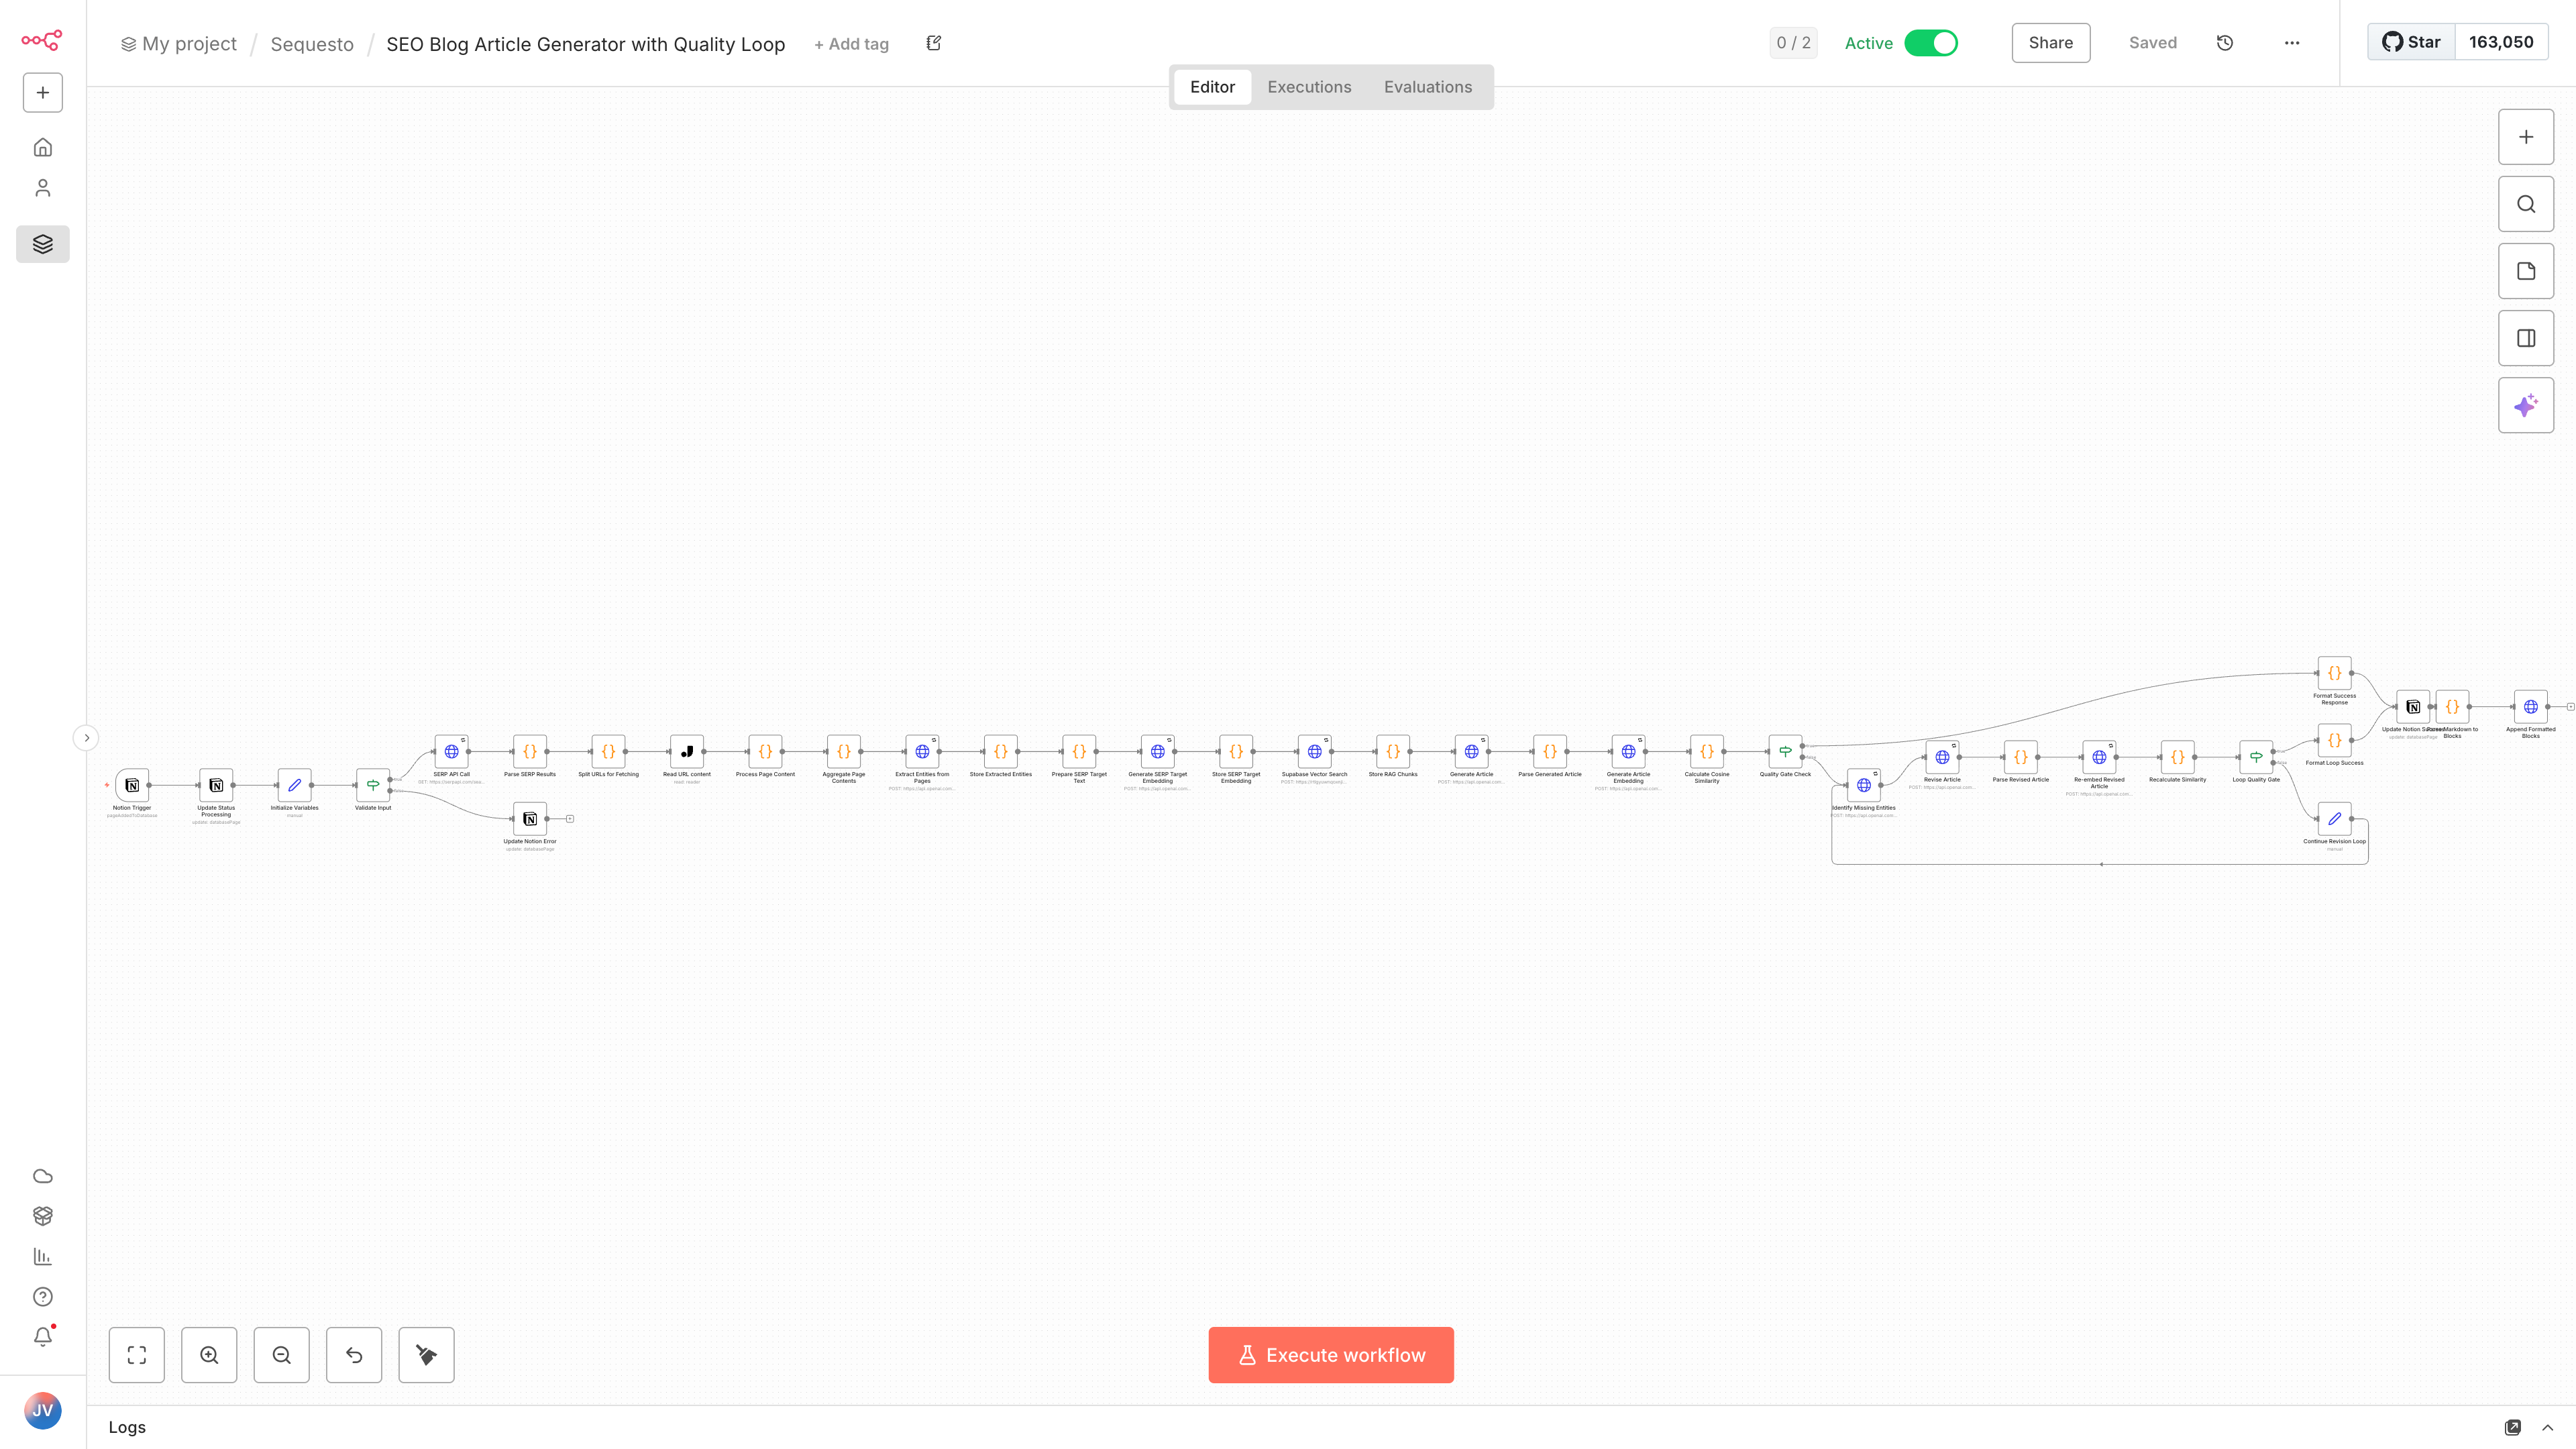This screenshot has height=1449, width=2576.
Task: Disable the Active workflow toggle
Action: (1930, 43)
